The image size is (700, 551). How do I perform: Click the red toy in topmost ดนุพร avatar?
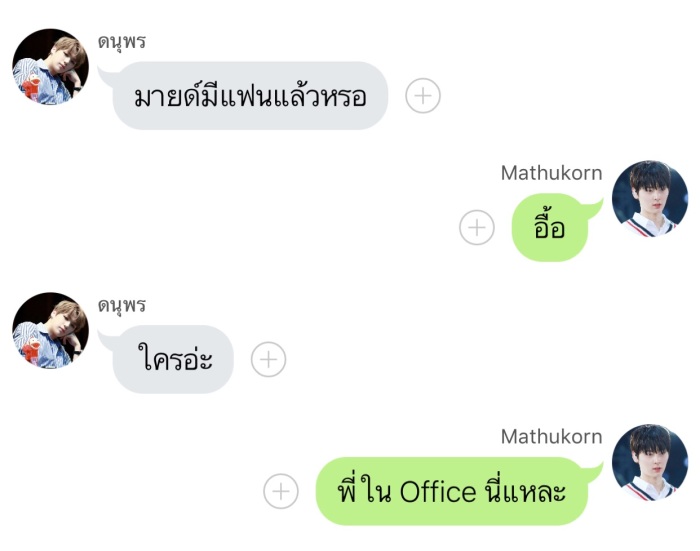(32, 87)
